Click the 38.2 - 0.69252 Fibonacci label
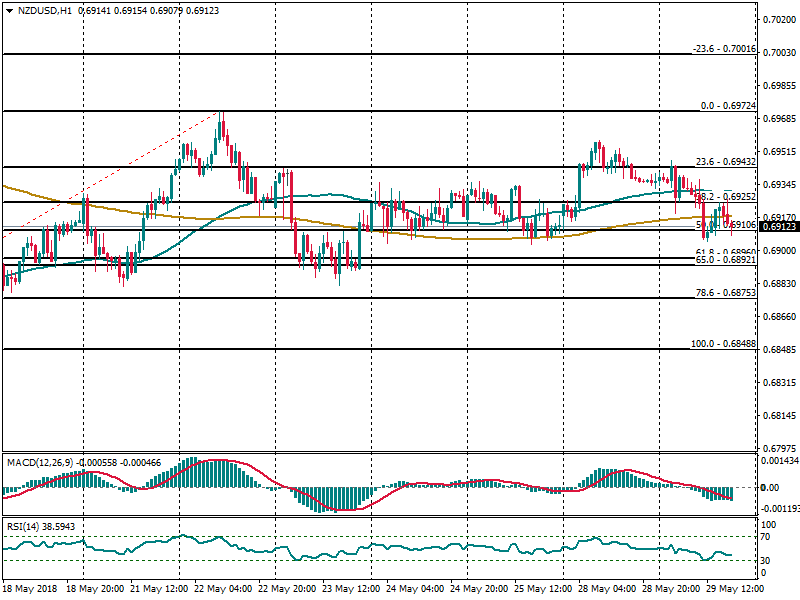This screenshot has height=600, width=800. click(x=726, y=197)
